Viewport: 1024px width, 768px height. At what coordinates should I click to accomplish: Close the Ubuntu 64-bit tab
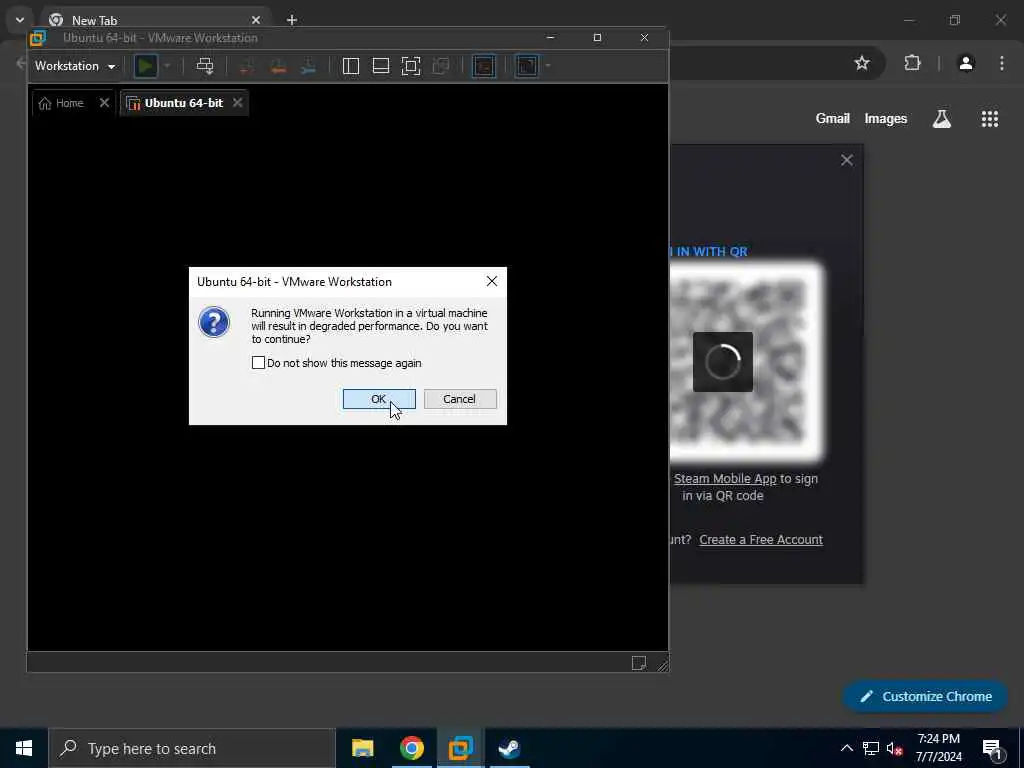click(238, 103)
